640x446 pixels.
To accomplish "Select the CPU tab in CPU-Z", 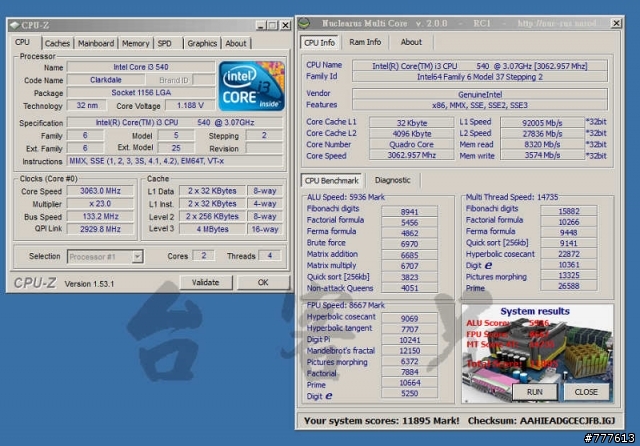I will tap(22, 42).
